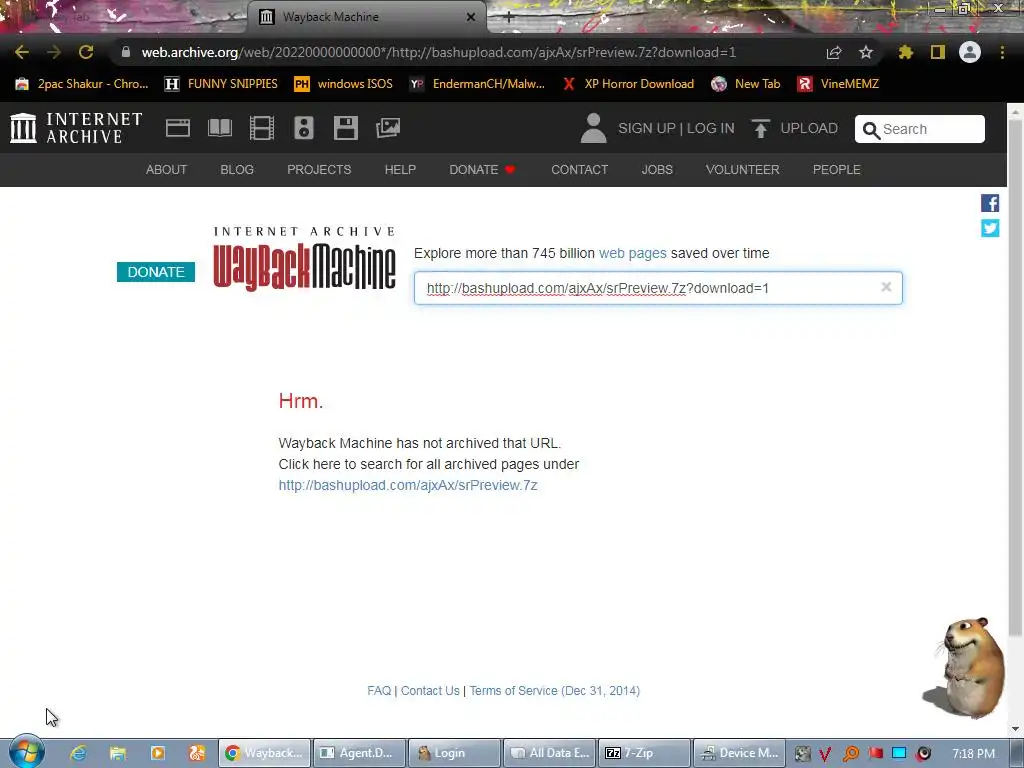The width and height of the screenshot is (1024, 768).
Task: Click the Internet Archive logo
Action: pos(76,128)
